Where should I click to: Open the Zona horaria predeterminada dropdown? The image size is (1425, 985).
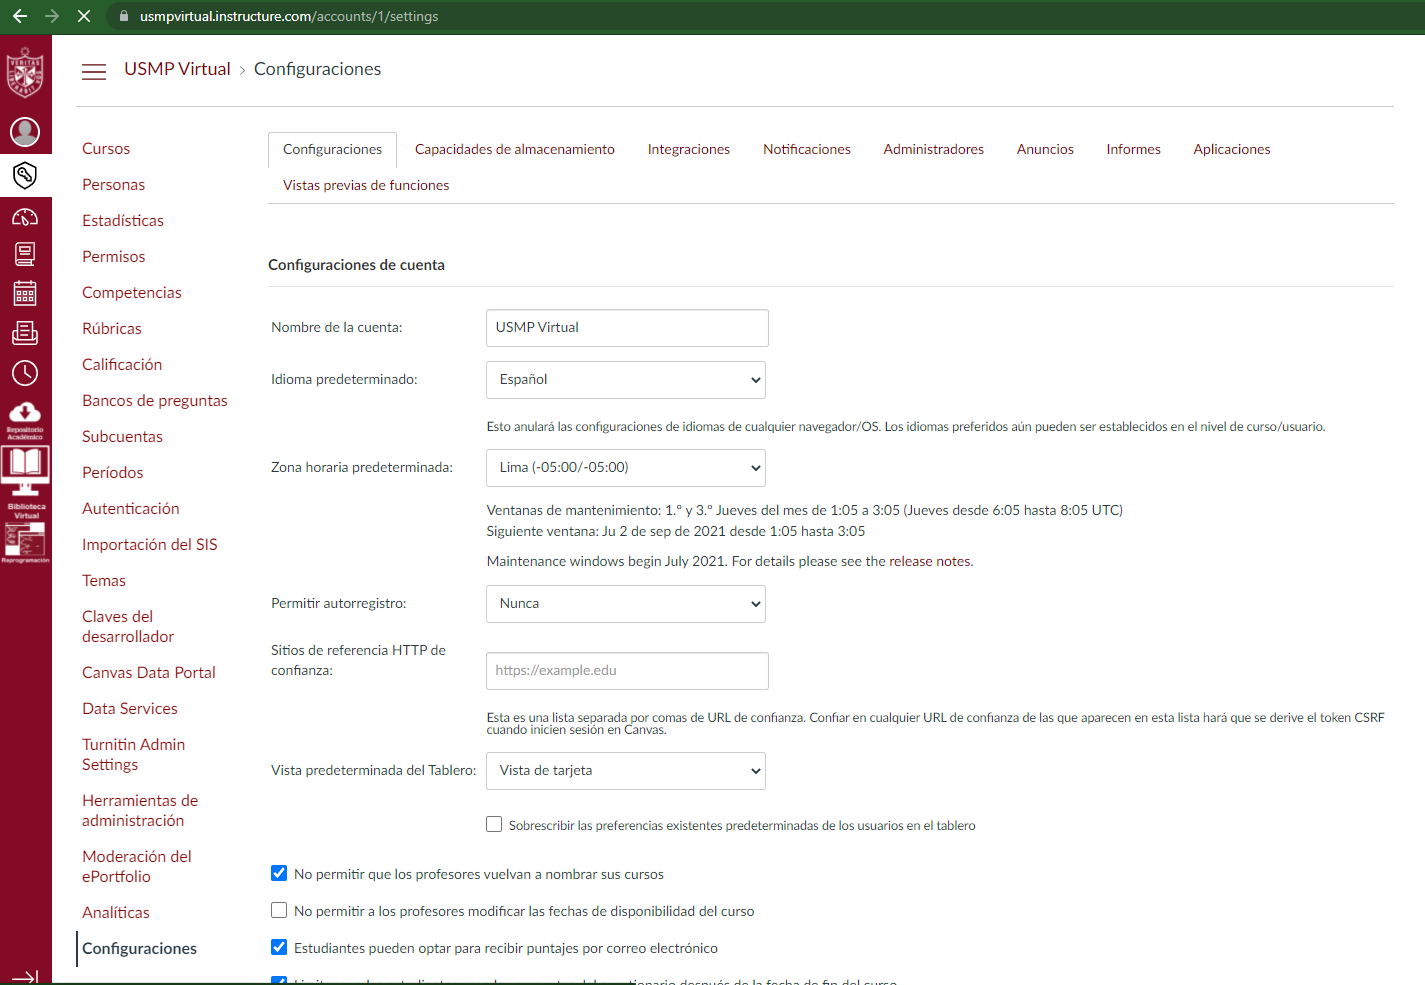[x=626, y=468]
